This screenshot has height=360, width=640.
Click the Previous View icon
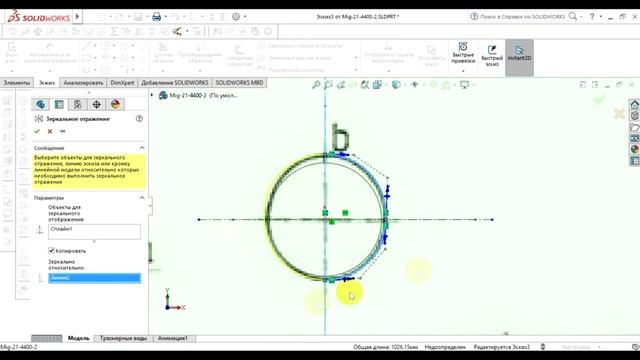tap(340, 85)
